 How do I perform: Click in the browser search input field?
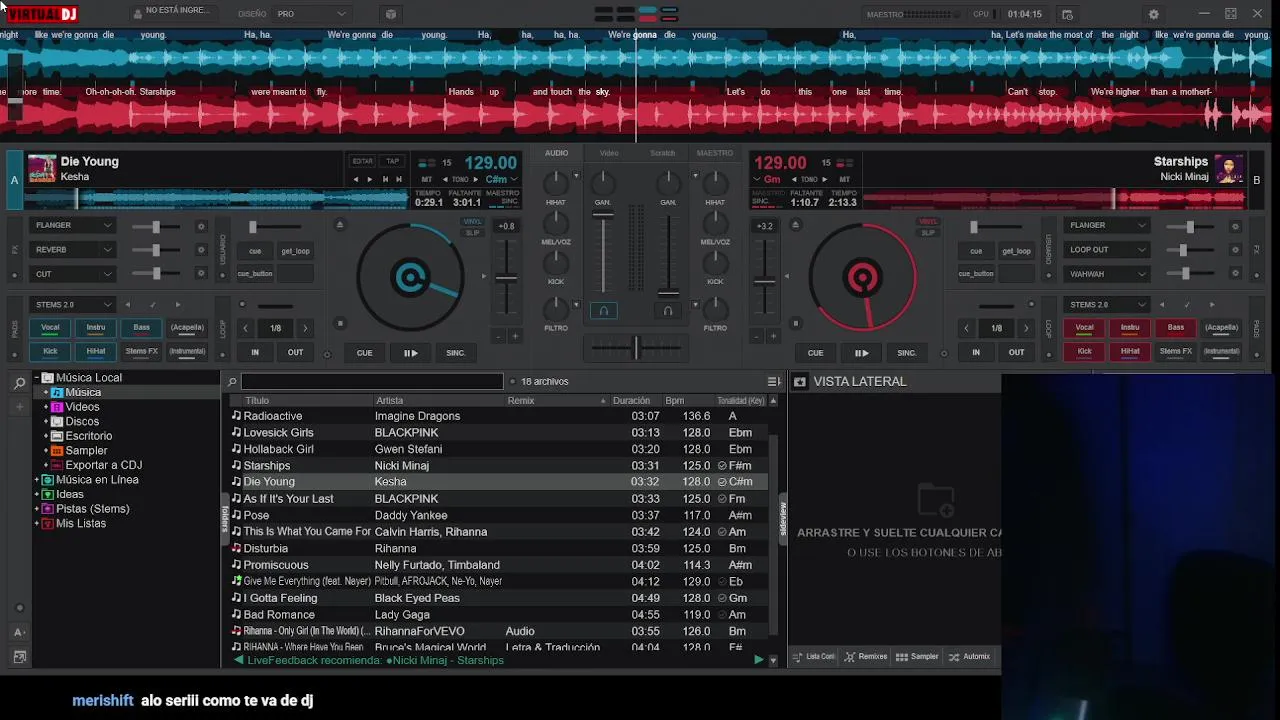372,381
